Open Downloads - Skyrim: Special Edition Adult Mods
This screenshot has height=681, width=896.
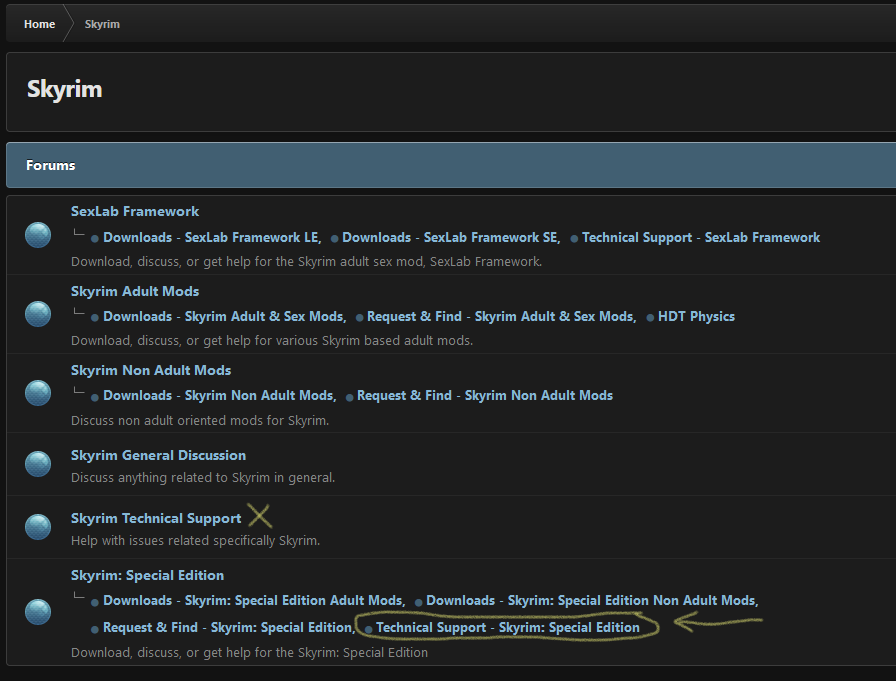(254, 600)
